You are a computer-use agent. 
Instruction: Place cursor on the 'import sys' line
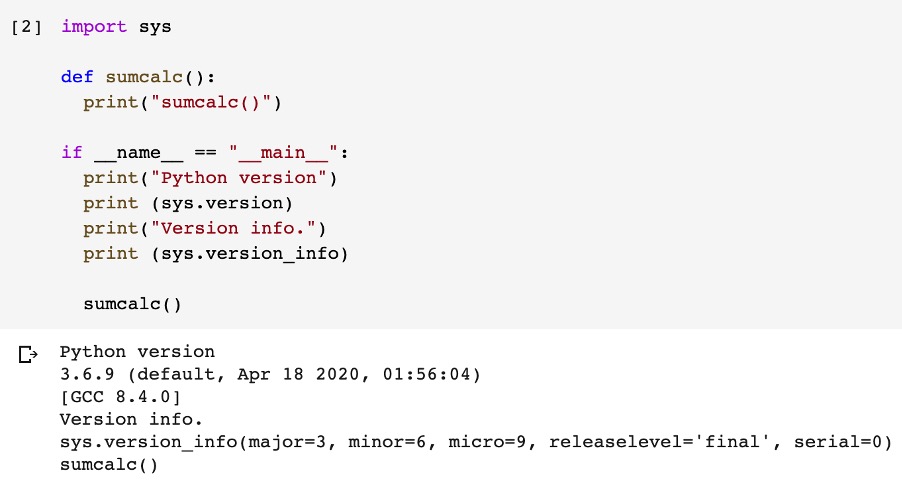click(116, 27)
